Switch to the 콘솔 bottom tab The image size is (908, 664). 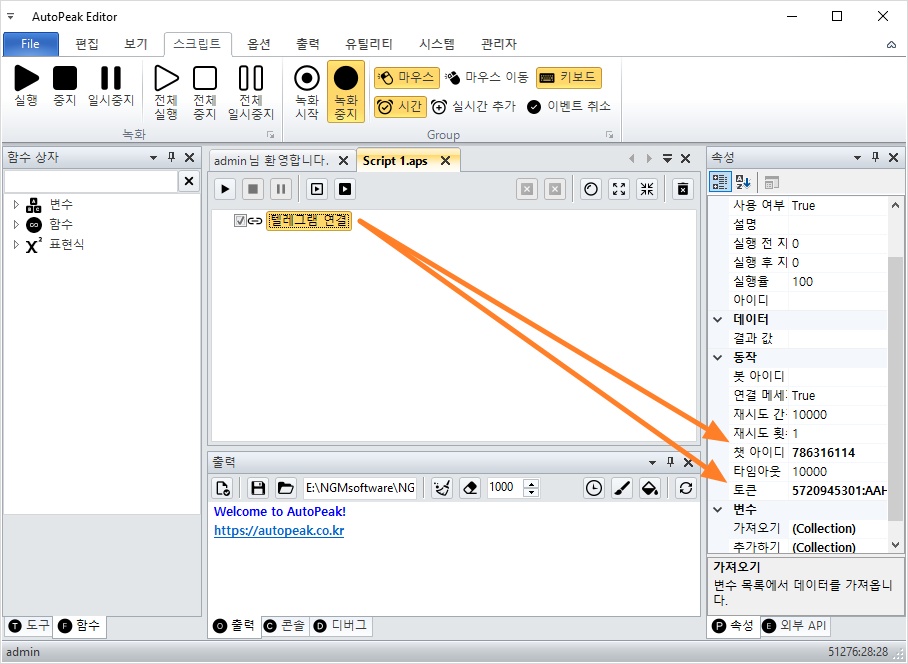point(285,625)
